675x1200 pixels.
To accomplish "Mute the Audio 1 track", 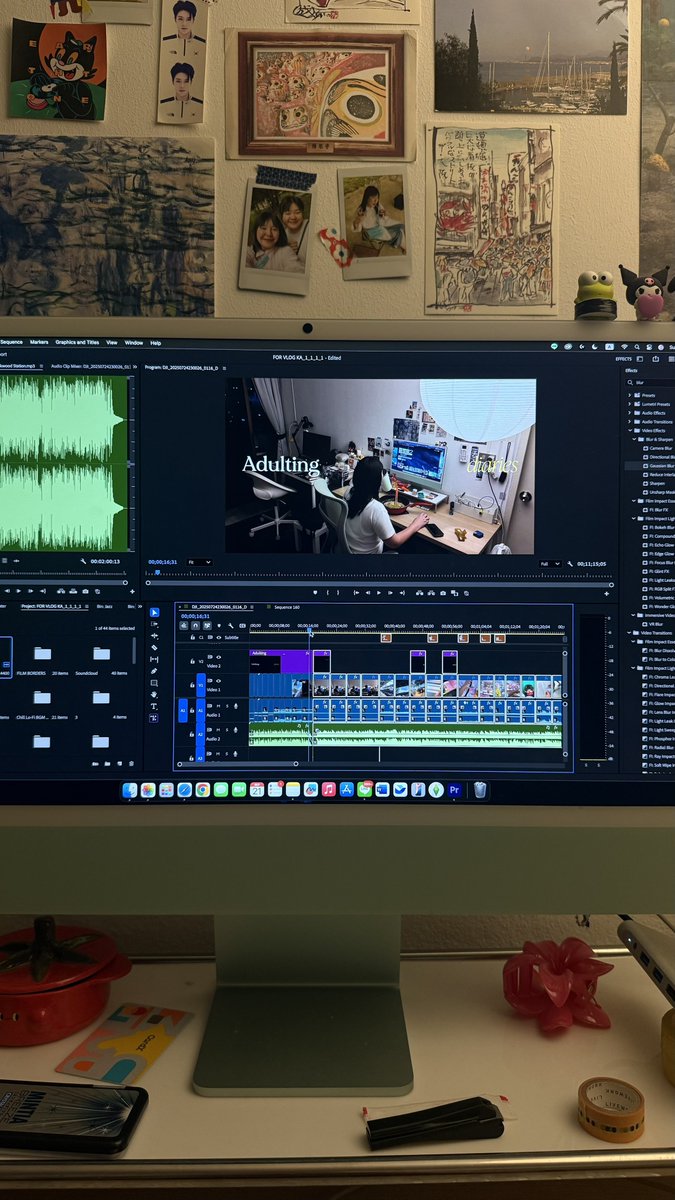I will point(218,706).
